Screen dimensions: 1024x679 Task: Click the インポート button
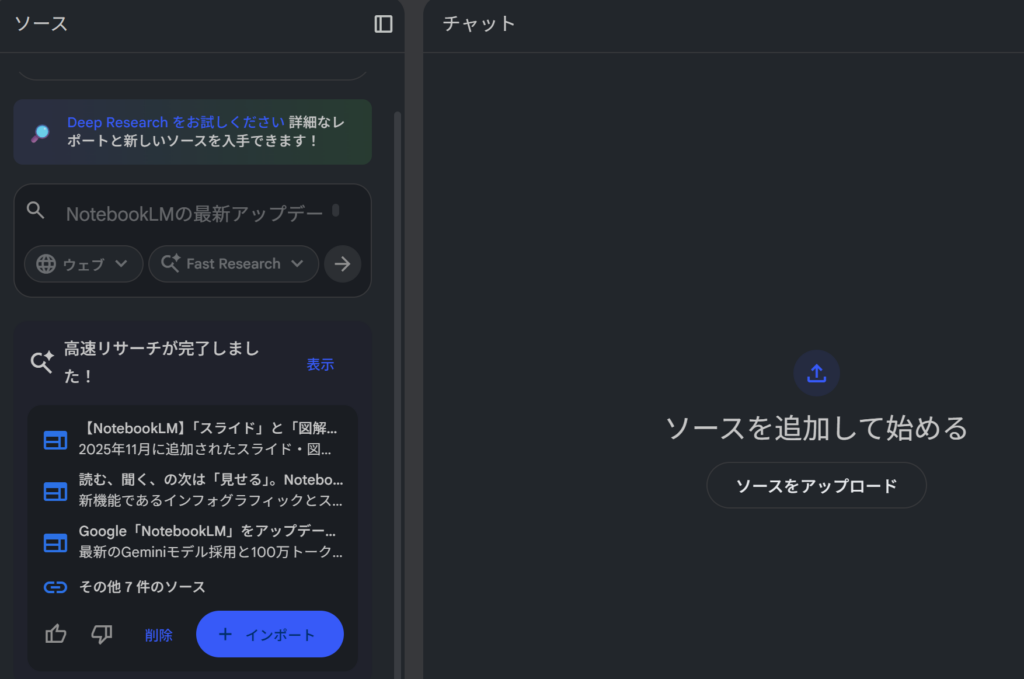click(269, 634)
